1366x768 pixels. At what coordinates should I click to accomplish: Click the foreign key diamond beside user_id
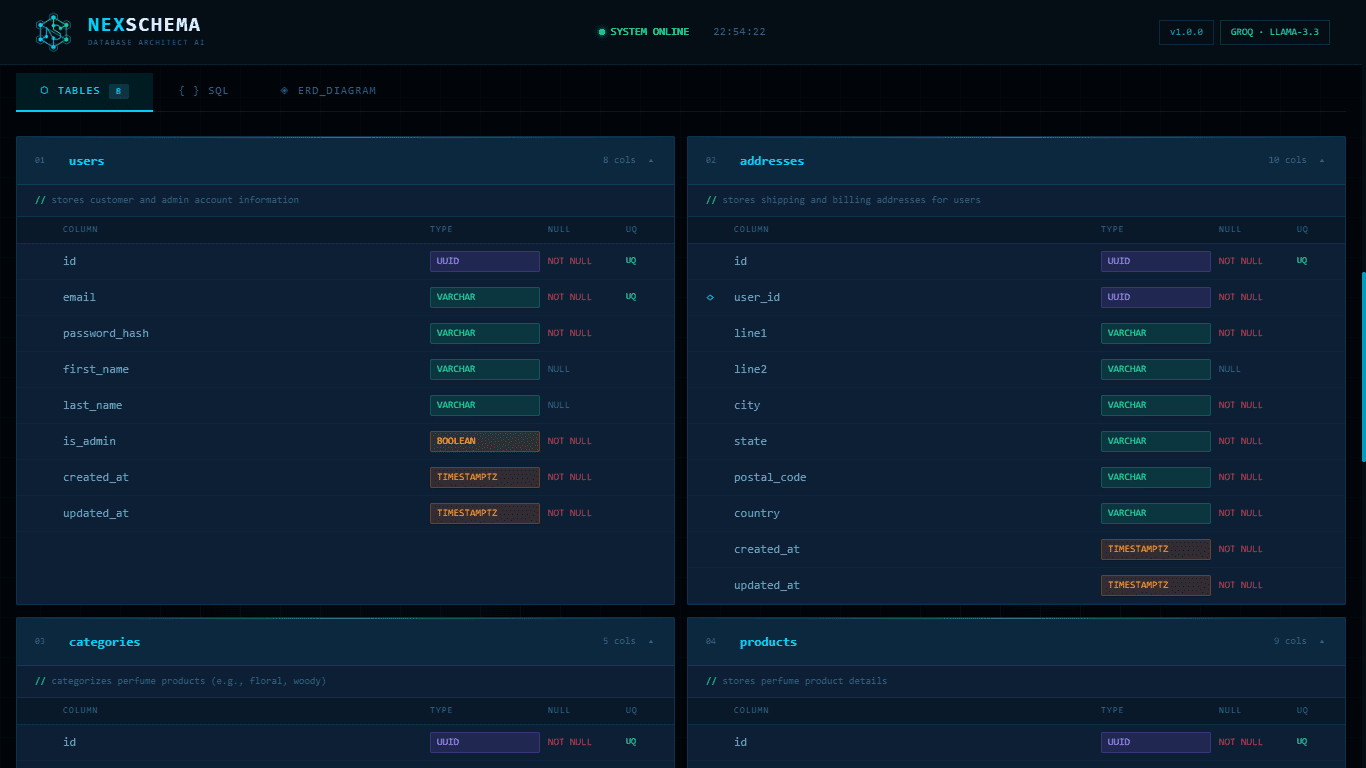tap(711, 297)
